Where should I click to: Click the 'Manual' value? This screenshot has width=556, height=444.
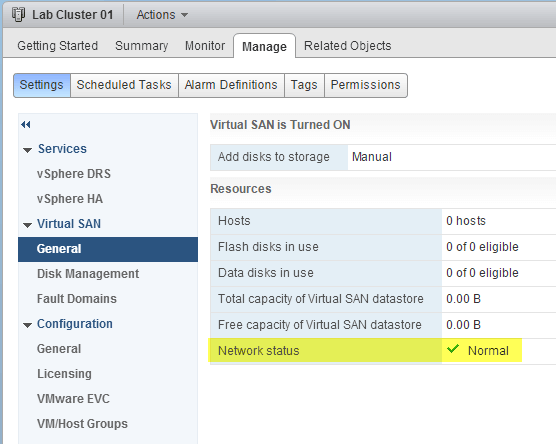[372, 157]
